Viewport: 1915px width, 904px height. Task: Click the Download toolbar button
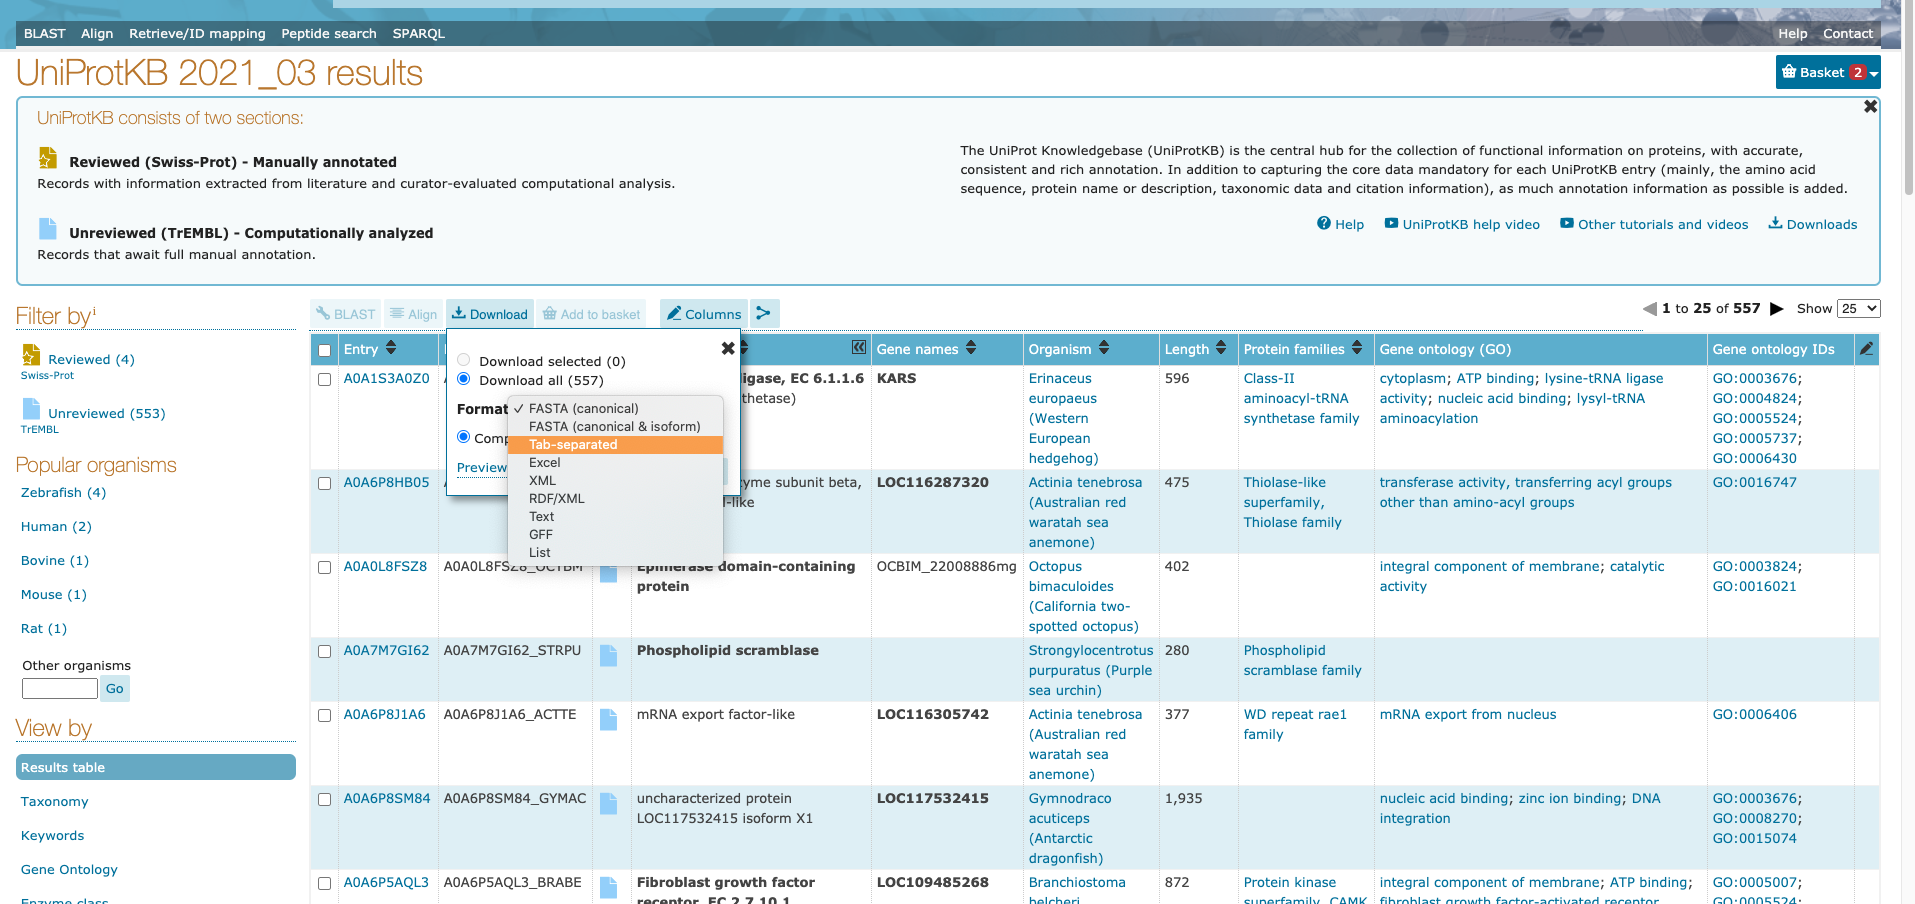[490, 314]
